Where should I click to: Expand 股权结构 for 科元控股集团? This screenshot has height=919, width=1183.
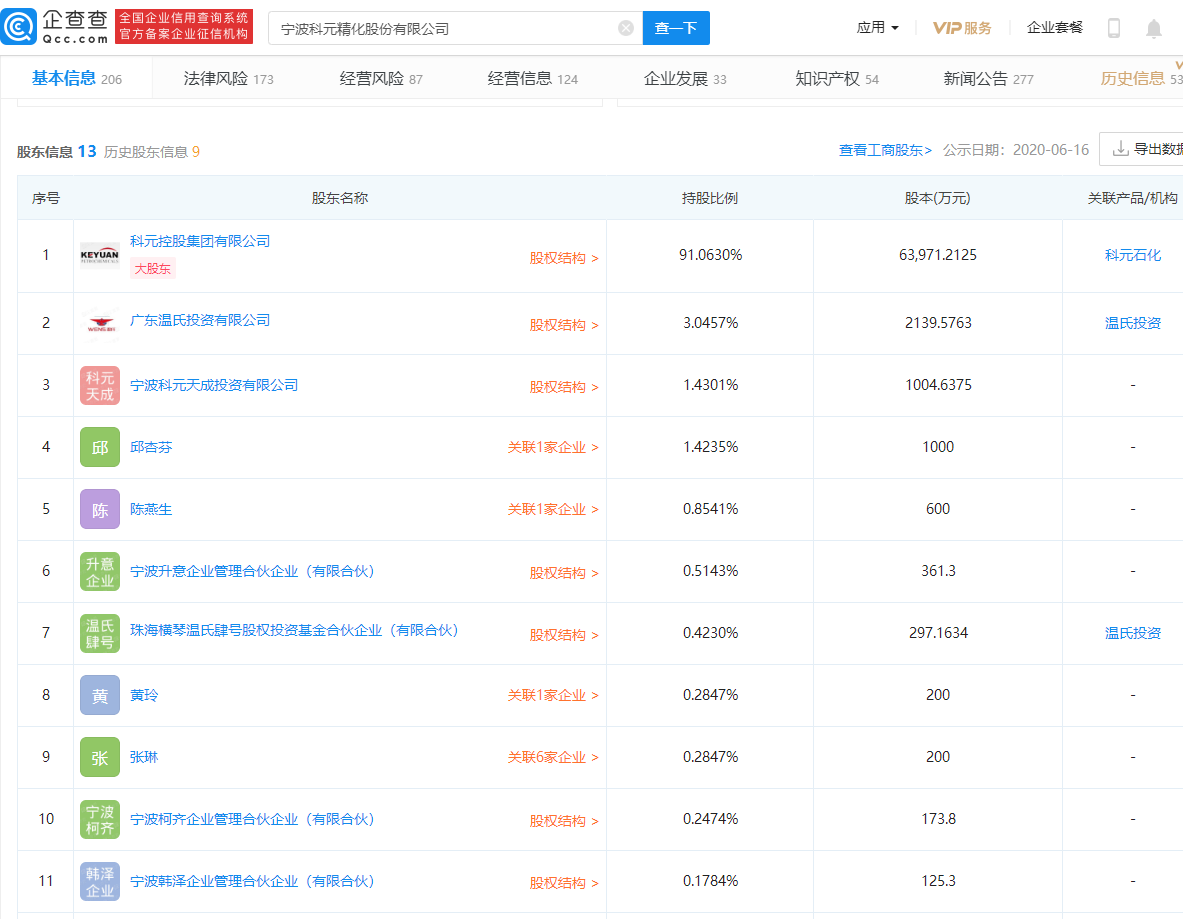(564, 258)
